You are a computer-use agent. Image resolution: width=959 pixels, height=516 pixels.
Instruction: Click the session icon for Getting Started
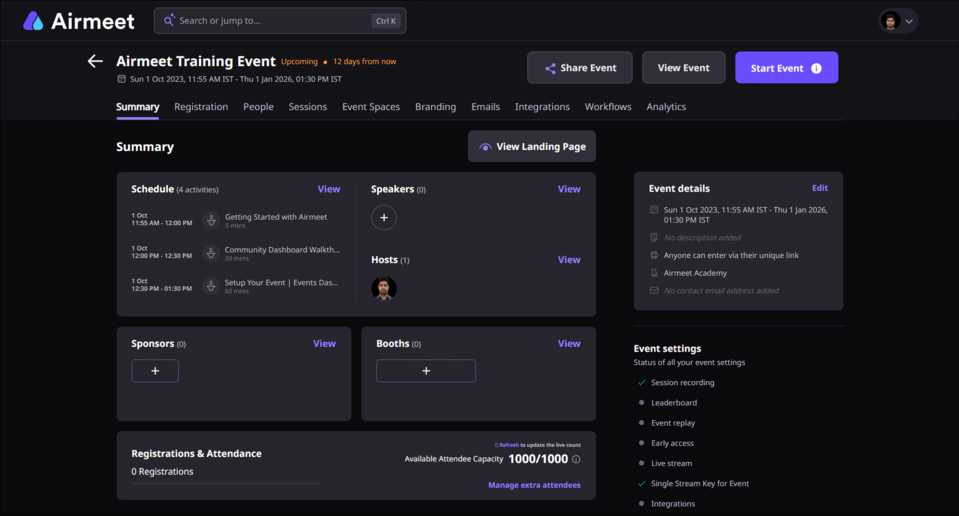coord(211,220)
